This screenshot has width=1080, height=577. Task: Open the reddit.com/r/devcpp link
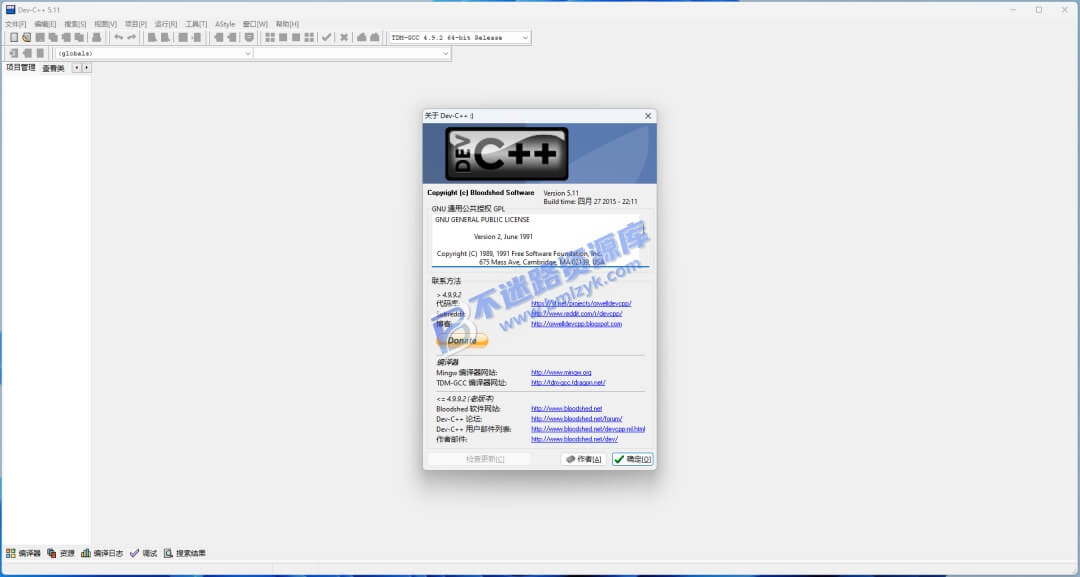click(577, 313)
